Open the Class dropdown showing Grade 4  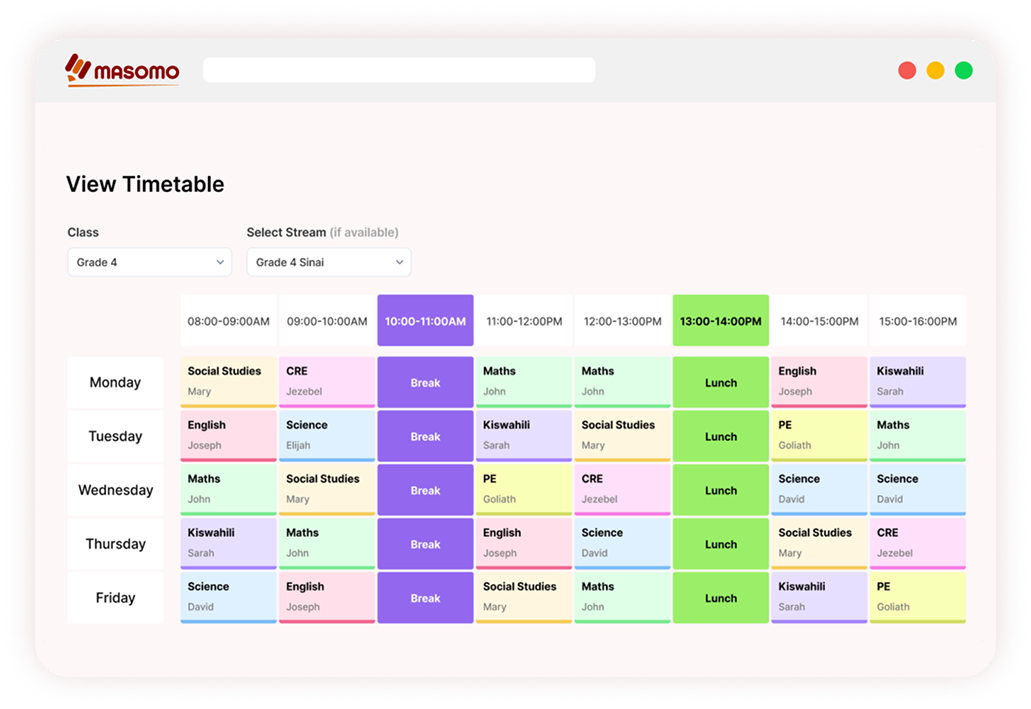149,262
